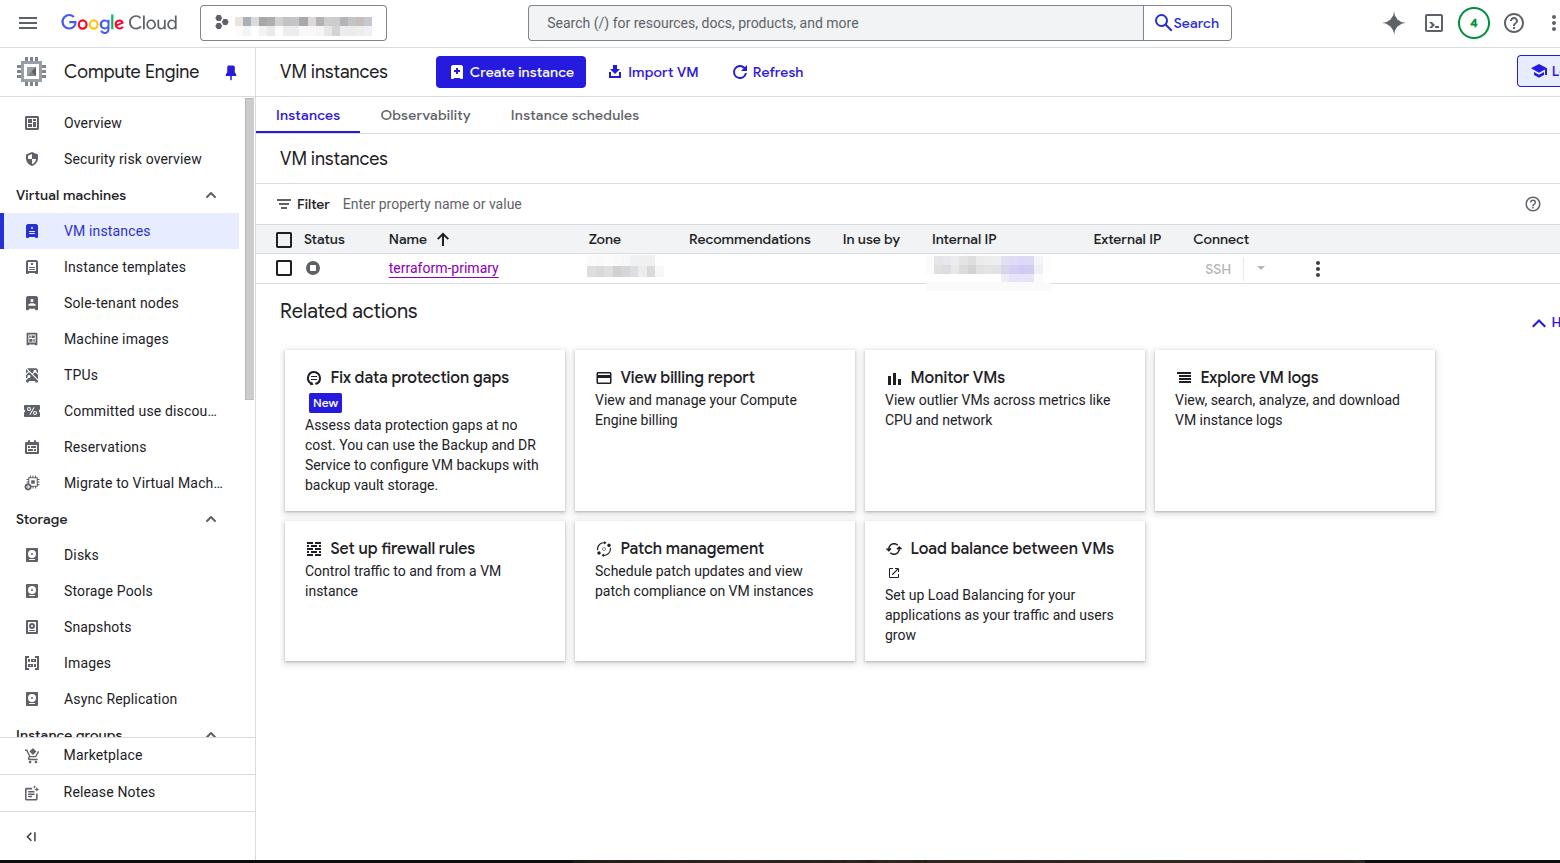Image resolution: width=1560 pixels, height=863 pixels.
Task: Unpin Compute Engine using pin icon
Action: coord(231,72)
